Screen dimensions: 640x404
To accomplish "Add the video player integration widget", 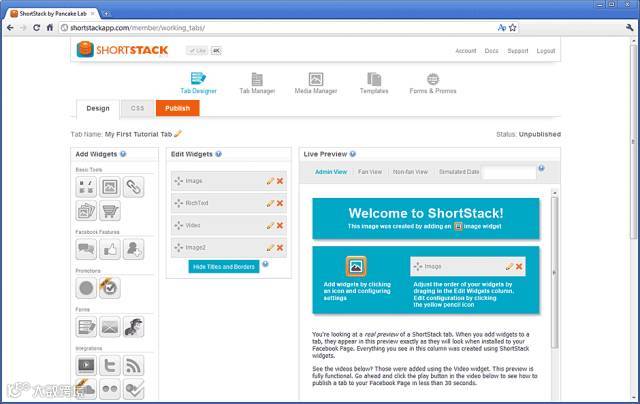I will pos(86,365).
